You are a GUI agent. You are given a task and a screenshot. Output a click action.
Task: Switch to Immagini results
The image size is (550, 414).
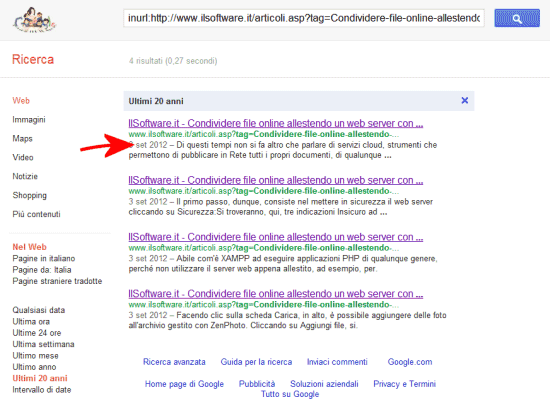pos(29,120)
